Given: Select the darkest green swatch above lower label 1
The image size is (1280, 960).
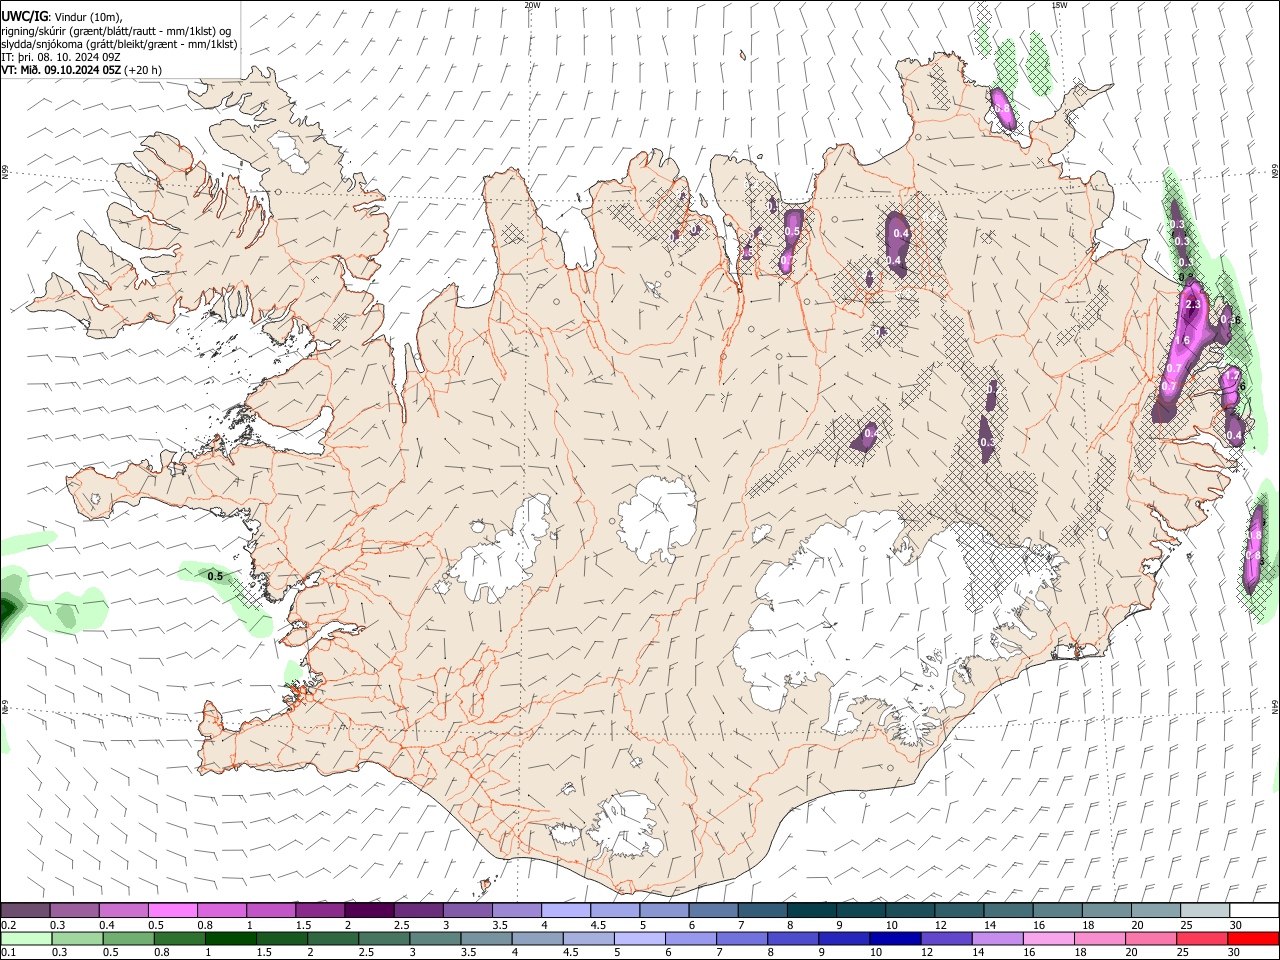Looking at the screenshot, I should 230,938.
